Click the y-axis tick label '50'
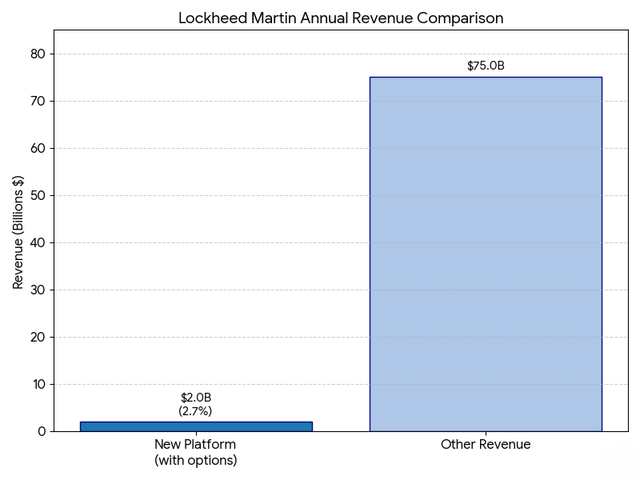Viewport: 640px width, 480px height. pos(38,196)
